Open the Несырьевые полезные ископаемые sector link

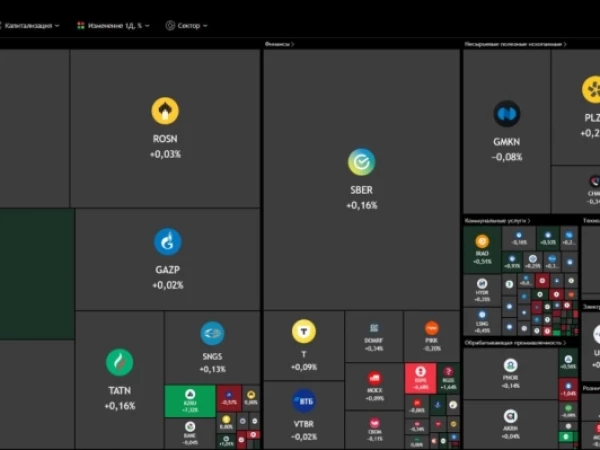[515, 44]
